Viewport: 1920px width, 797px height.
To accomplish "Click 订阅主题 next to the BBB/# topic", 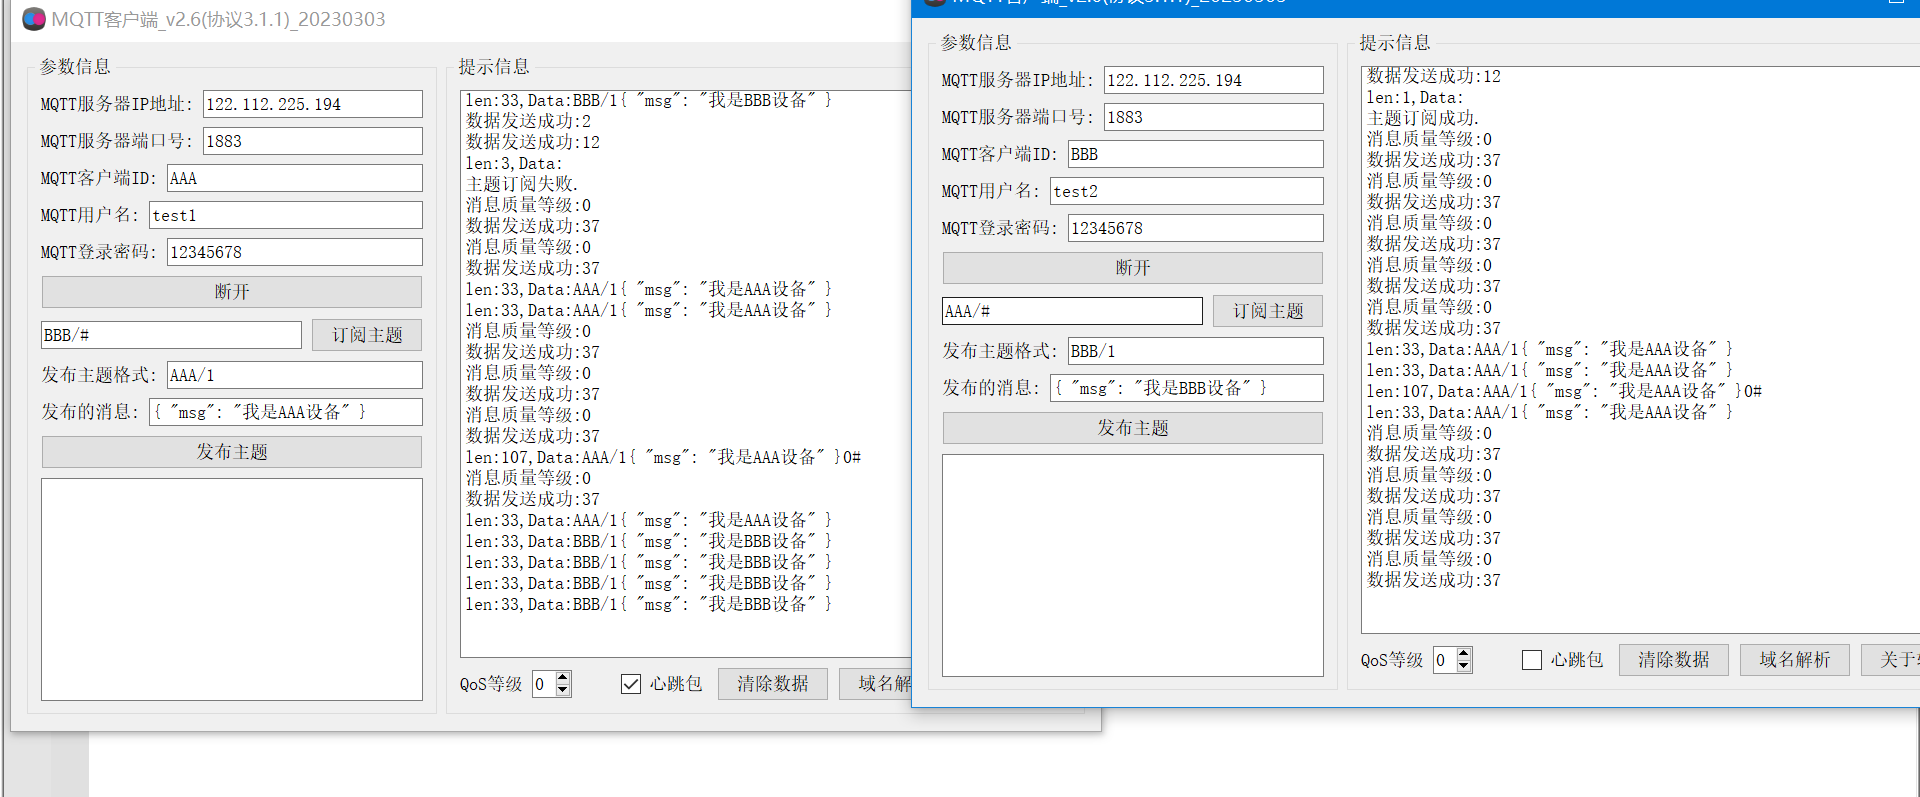I will [x=367, y=335].
